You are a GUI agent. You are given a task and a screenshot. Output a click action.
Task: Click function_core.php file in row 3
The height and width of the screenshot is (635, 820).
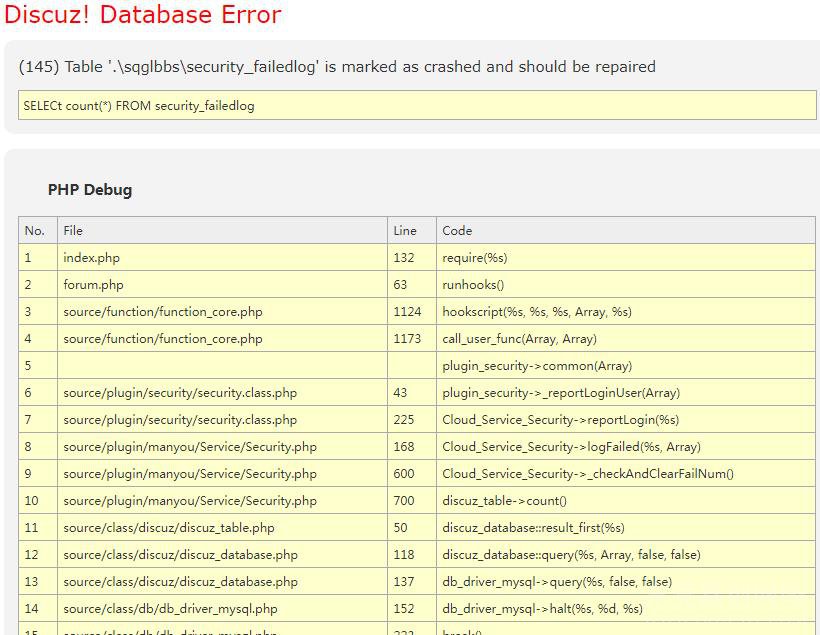click(x=163, y=312)
